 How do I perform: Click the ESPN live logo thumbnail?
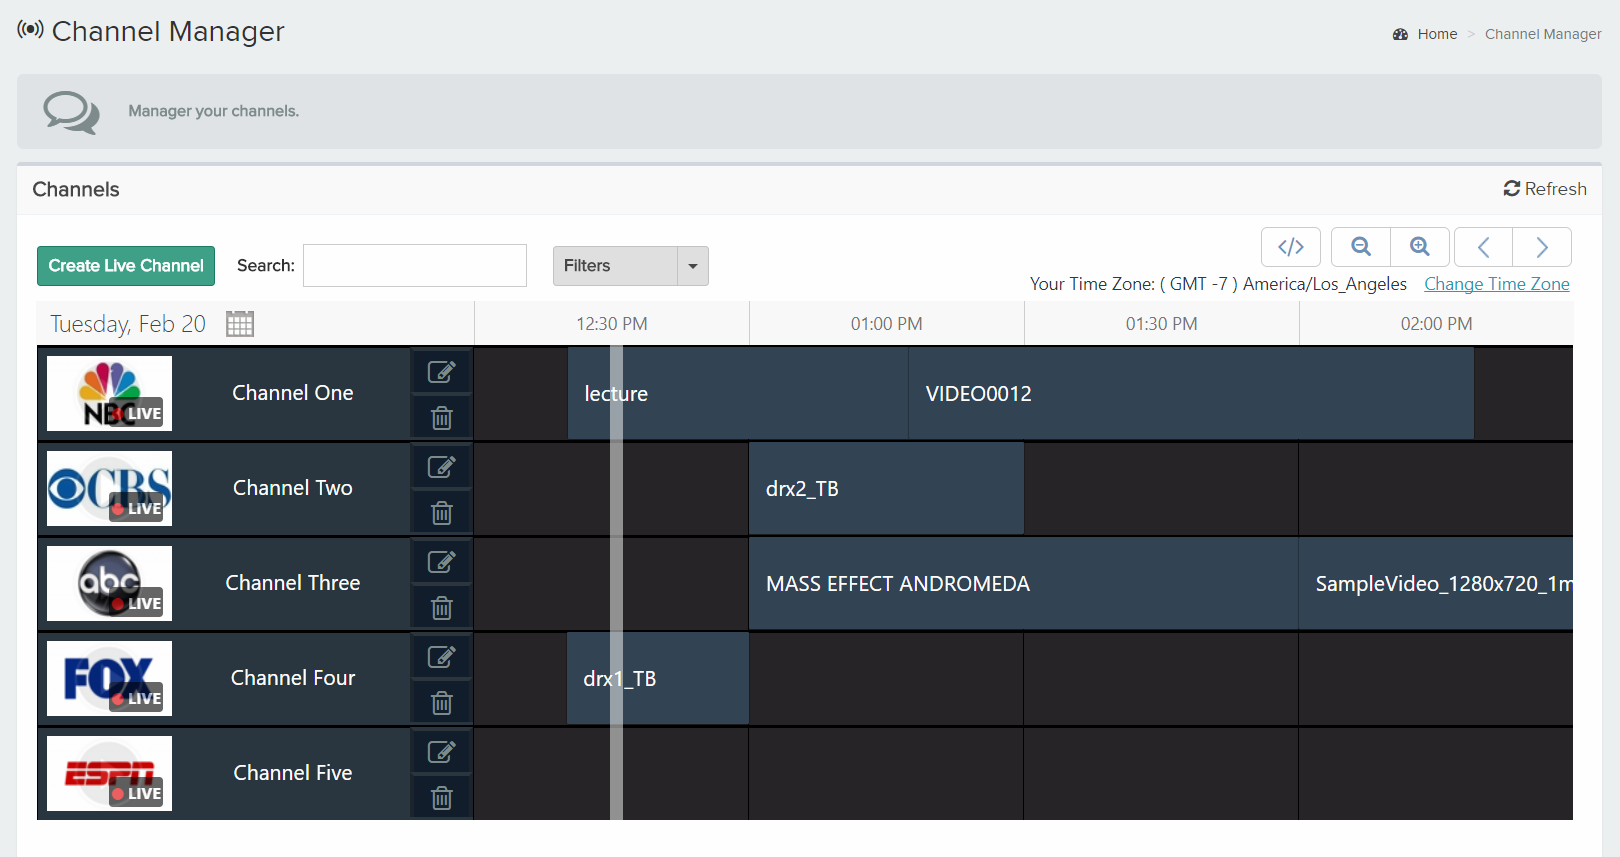pyautogui.click(x=109, y=773)
